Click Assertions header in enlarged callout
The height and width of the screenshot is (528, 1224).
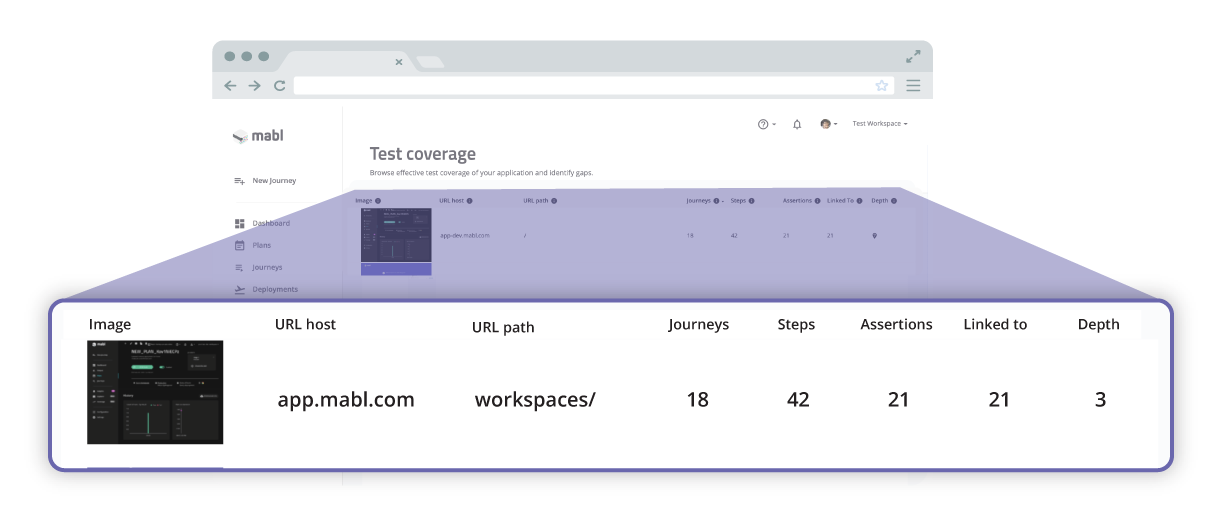pyautogui.click(x=896, y=324)
